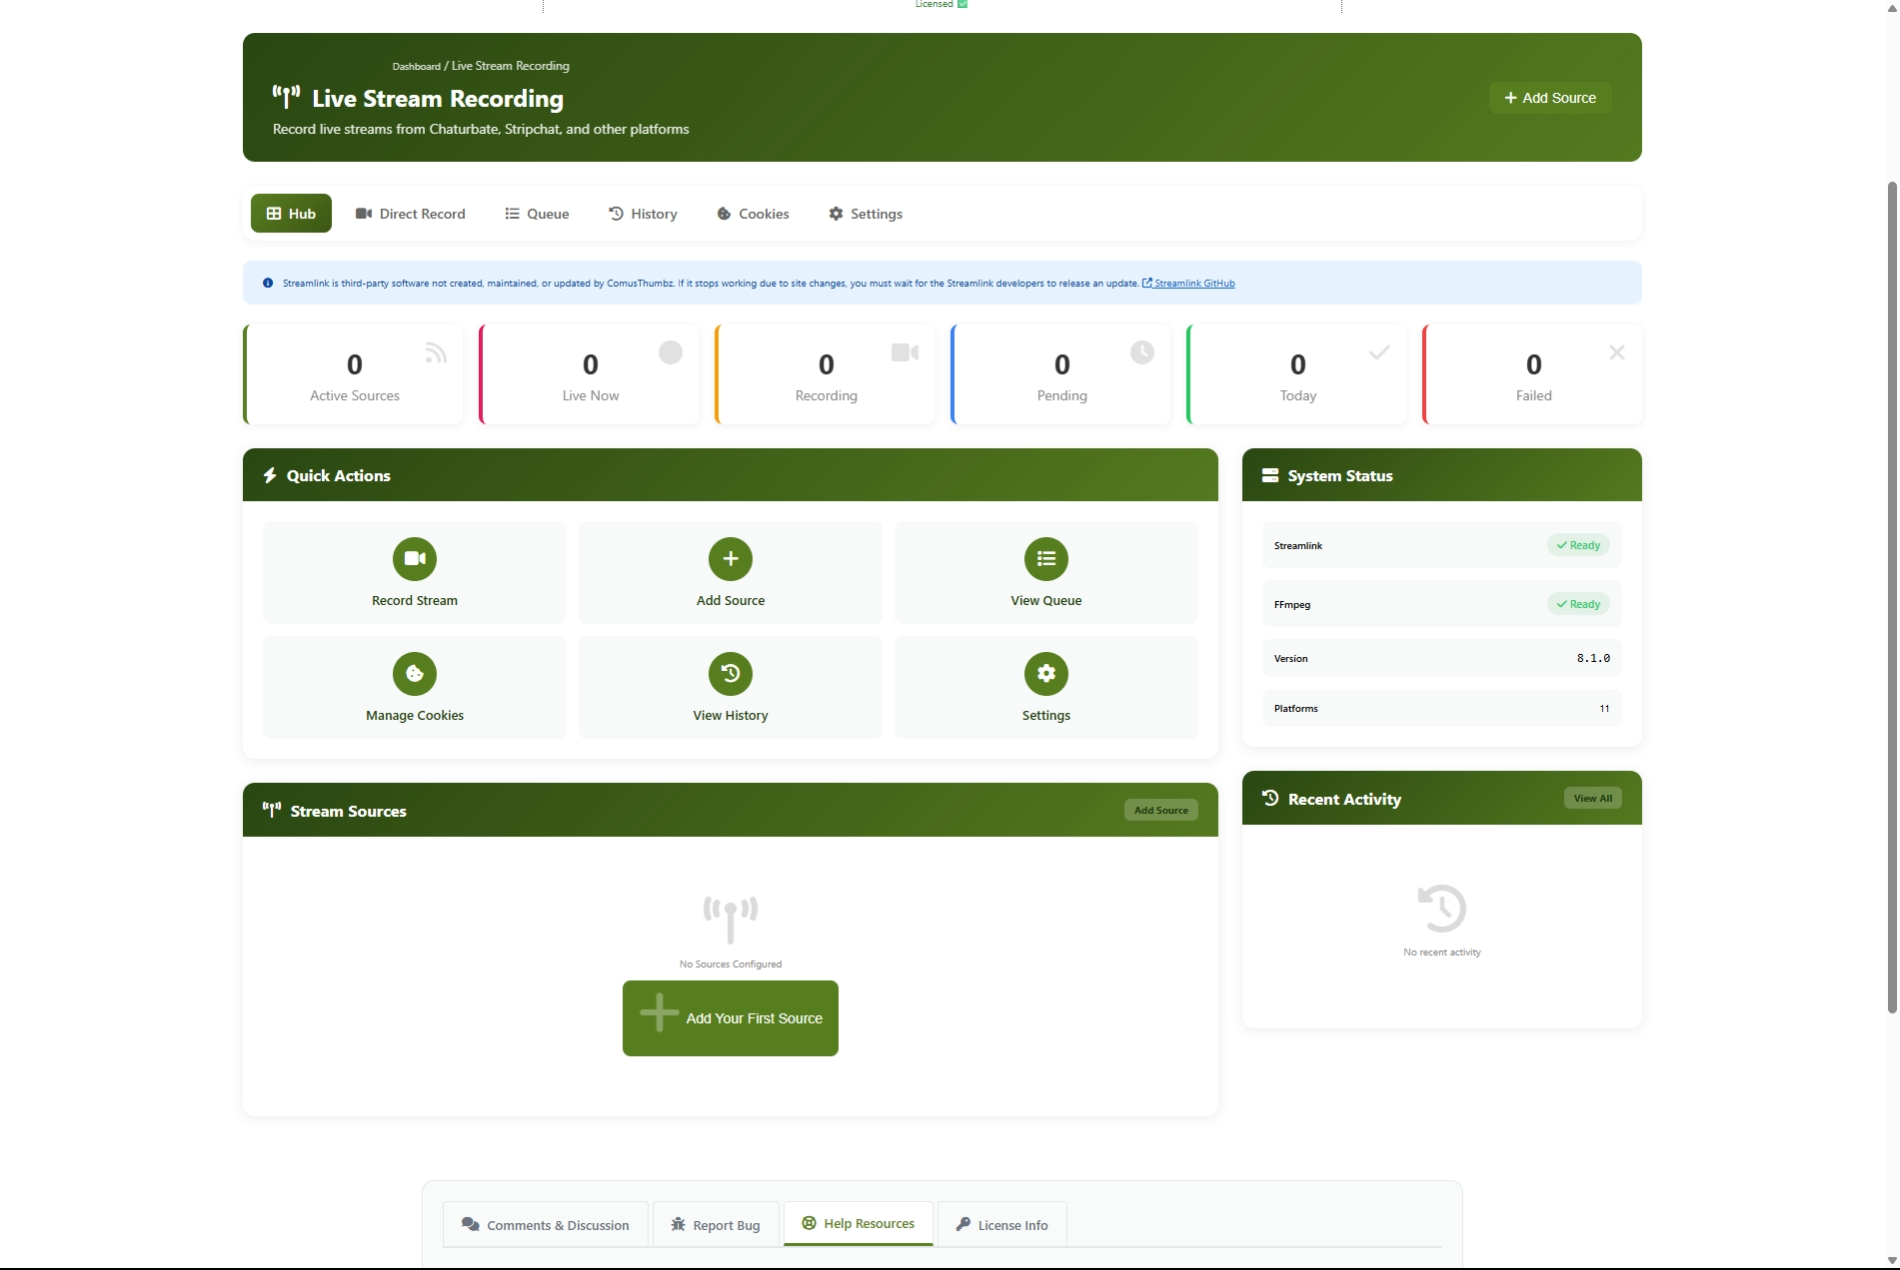Click the Failed stat card X icon

1616,353
